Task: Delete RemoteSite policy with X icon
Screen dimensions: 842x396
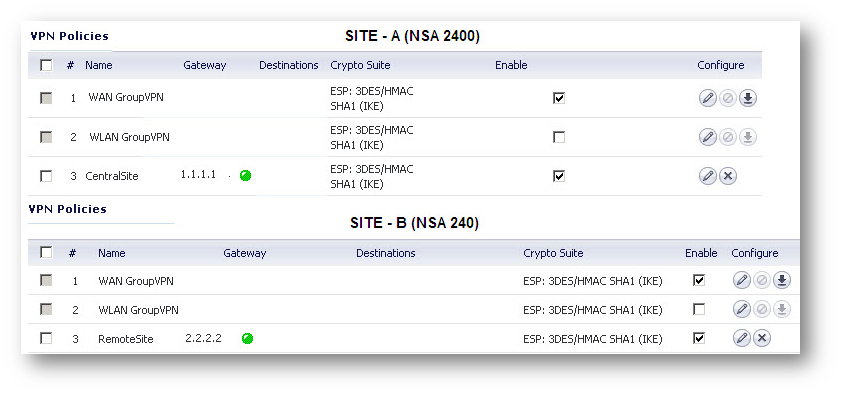Action: click(761, 339)
